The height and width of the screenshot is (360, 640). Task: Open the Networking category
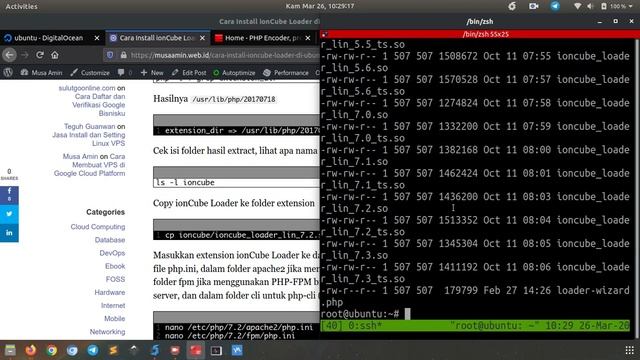pyautogui.click(x=107, y=331)
